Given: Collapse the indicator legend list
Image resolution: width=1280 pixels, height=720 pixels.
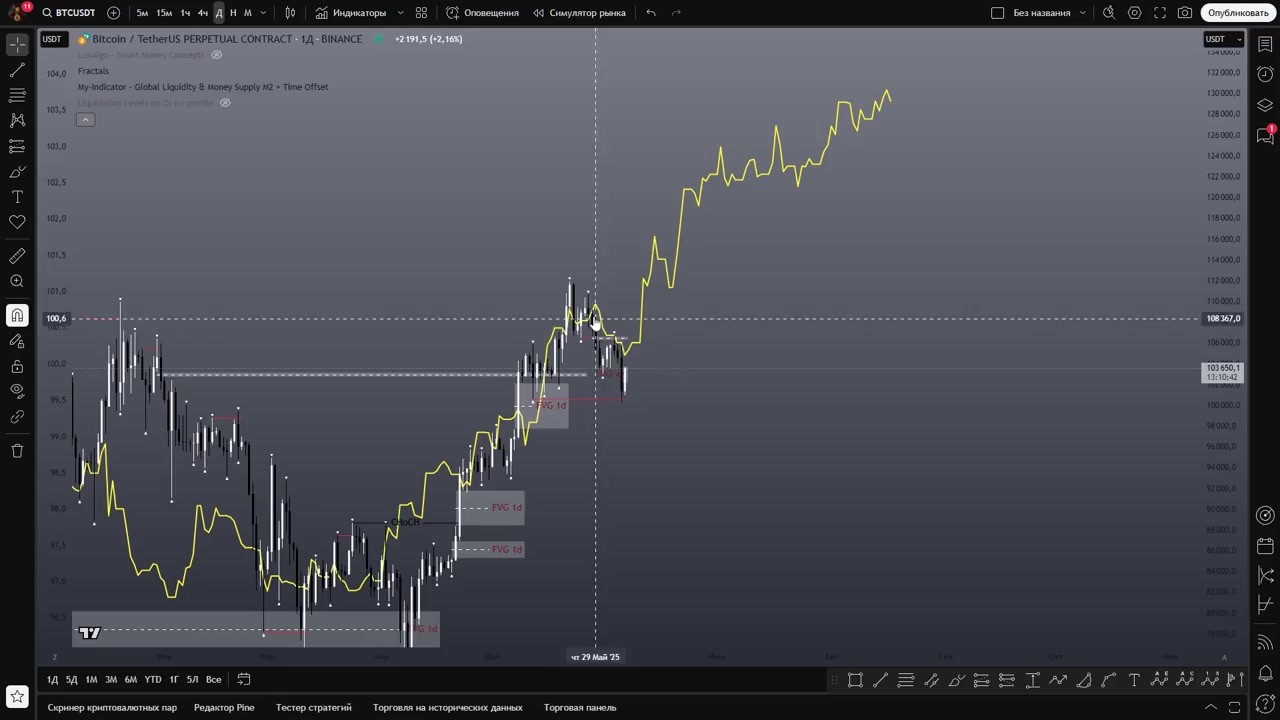Looking at the screenshot, I should [85, 120].
